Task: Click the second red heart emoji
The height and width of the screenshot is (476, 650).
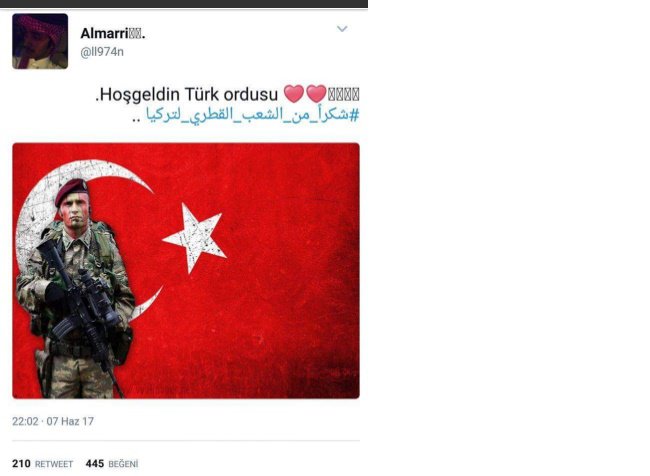Action: pos(316,94)
